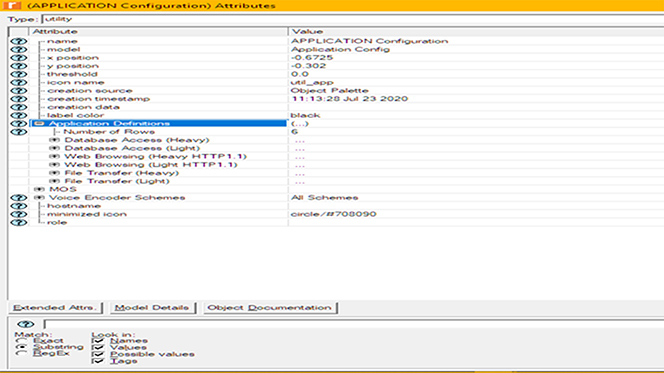Expand File Transfer (Light) row
The image size is (664, 373).
tap(54, 181)
